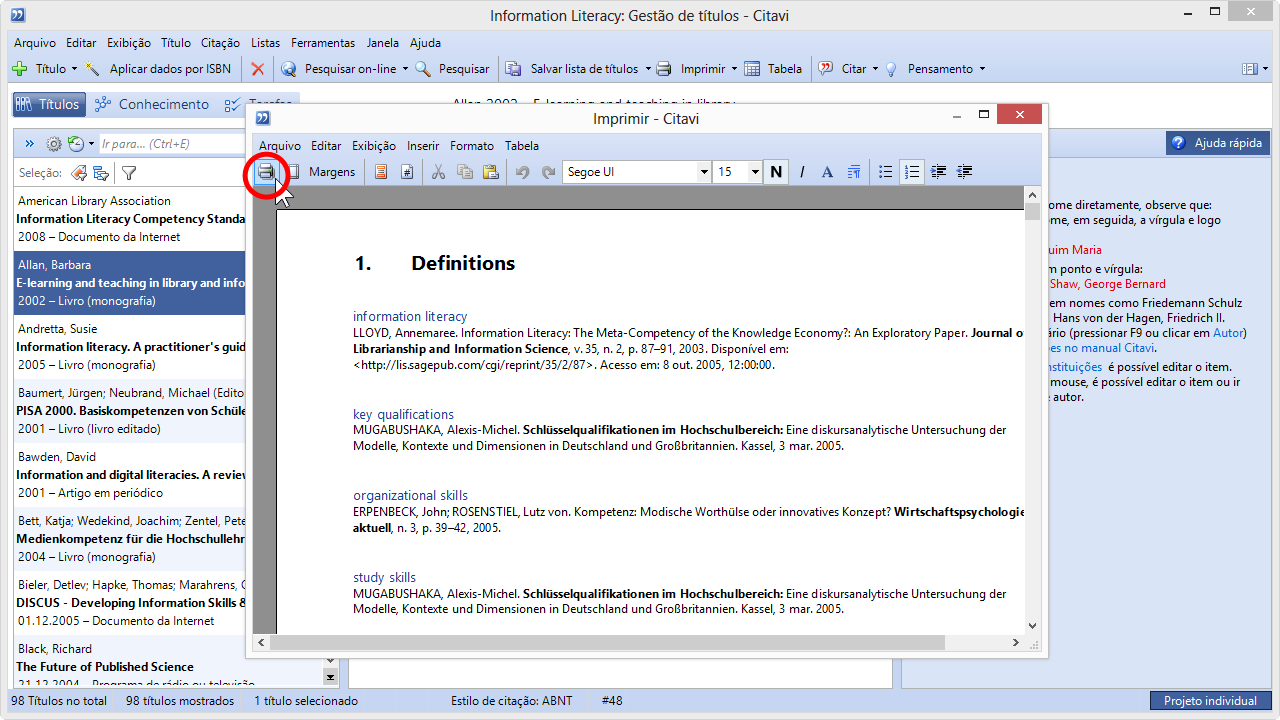The width and height of the screenshot is (1280, 720).
Task: Click the filter funnel icon
Action: point(129,173)
